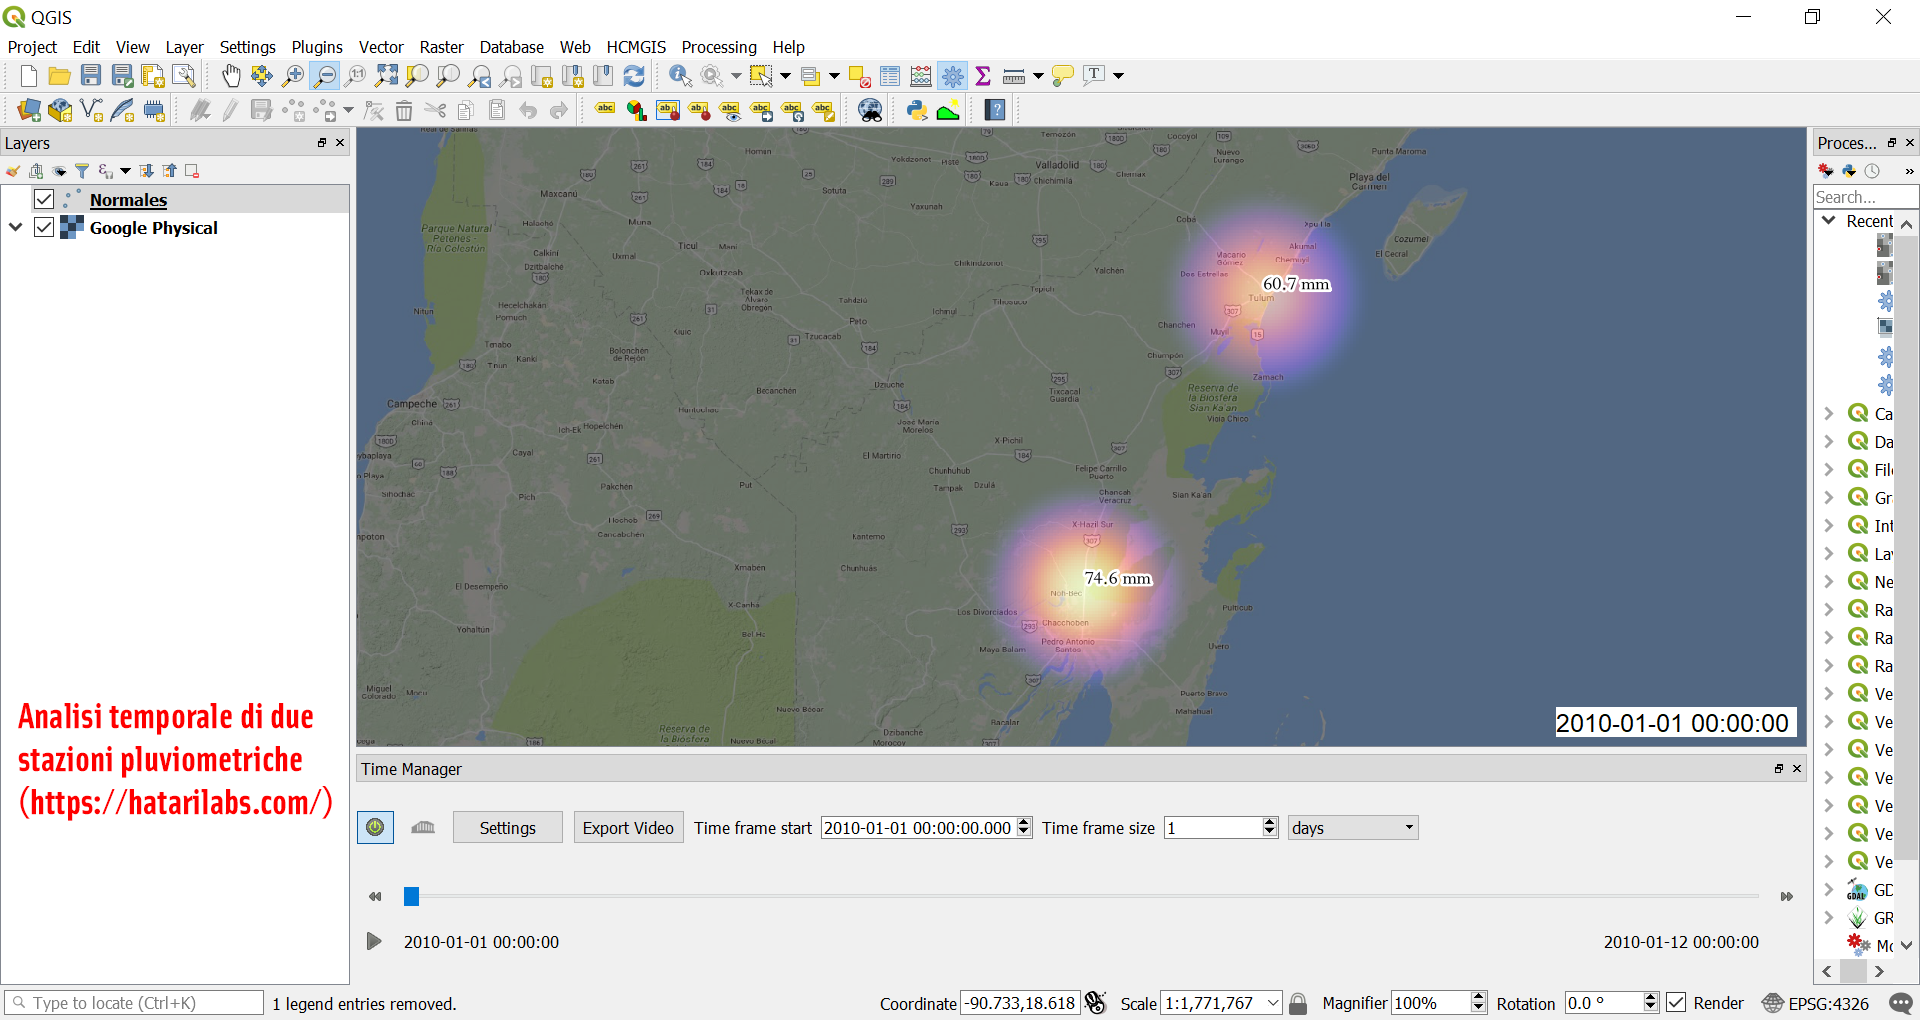Toggle the extents coordinate display icon
The height and width of the screenshot is (1020, 1920).
point(1096,1003)
